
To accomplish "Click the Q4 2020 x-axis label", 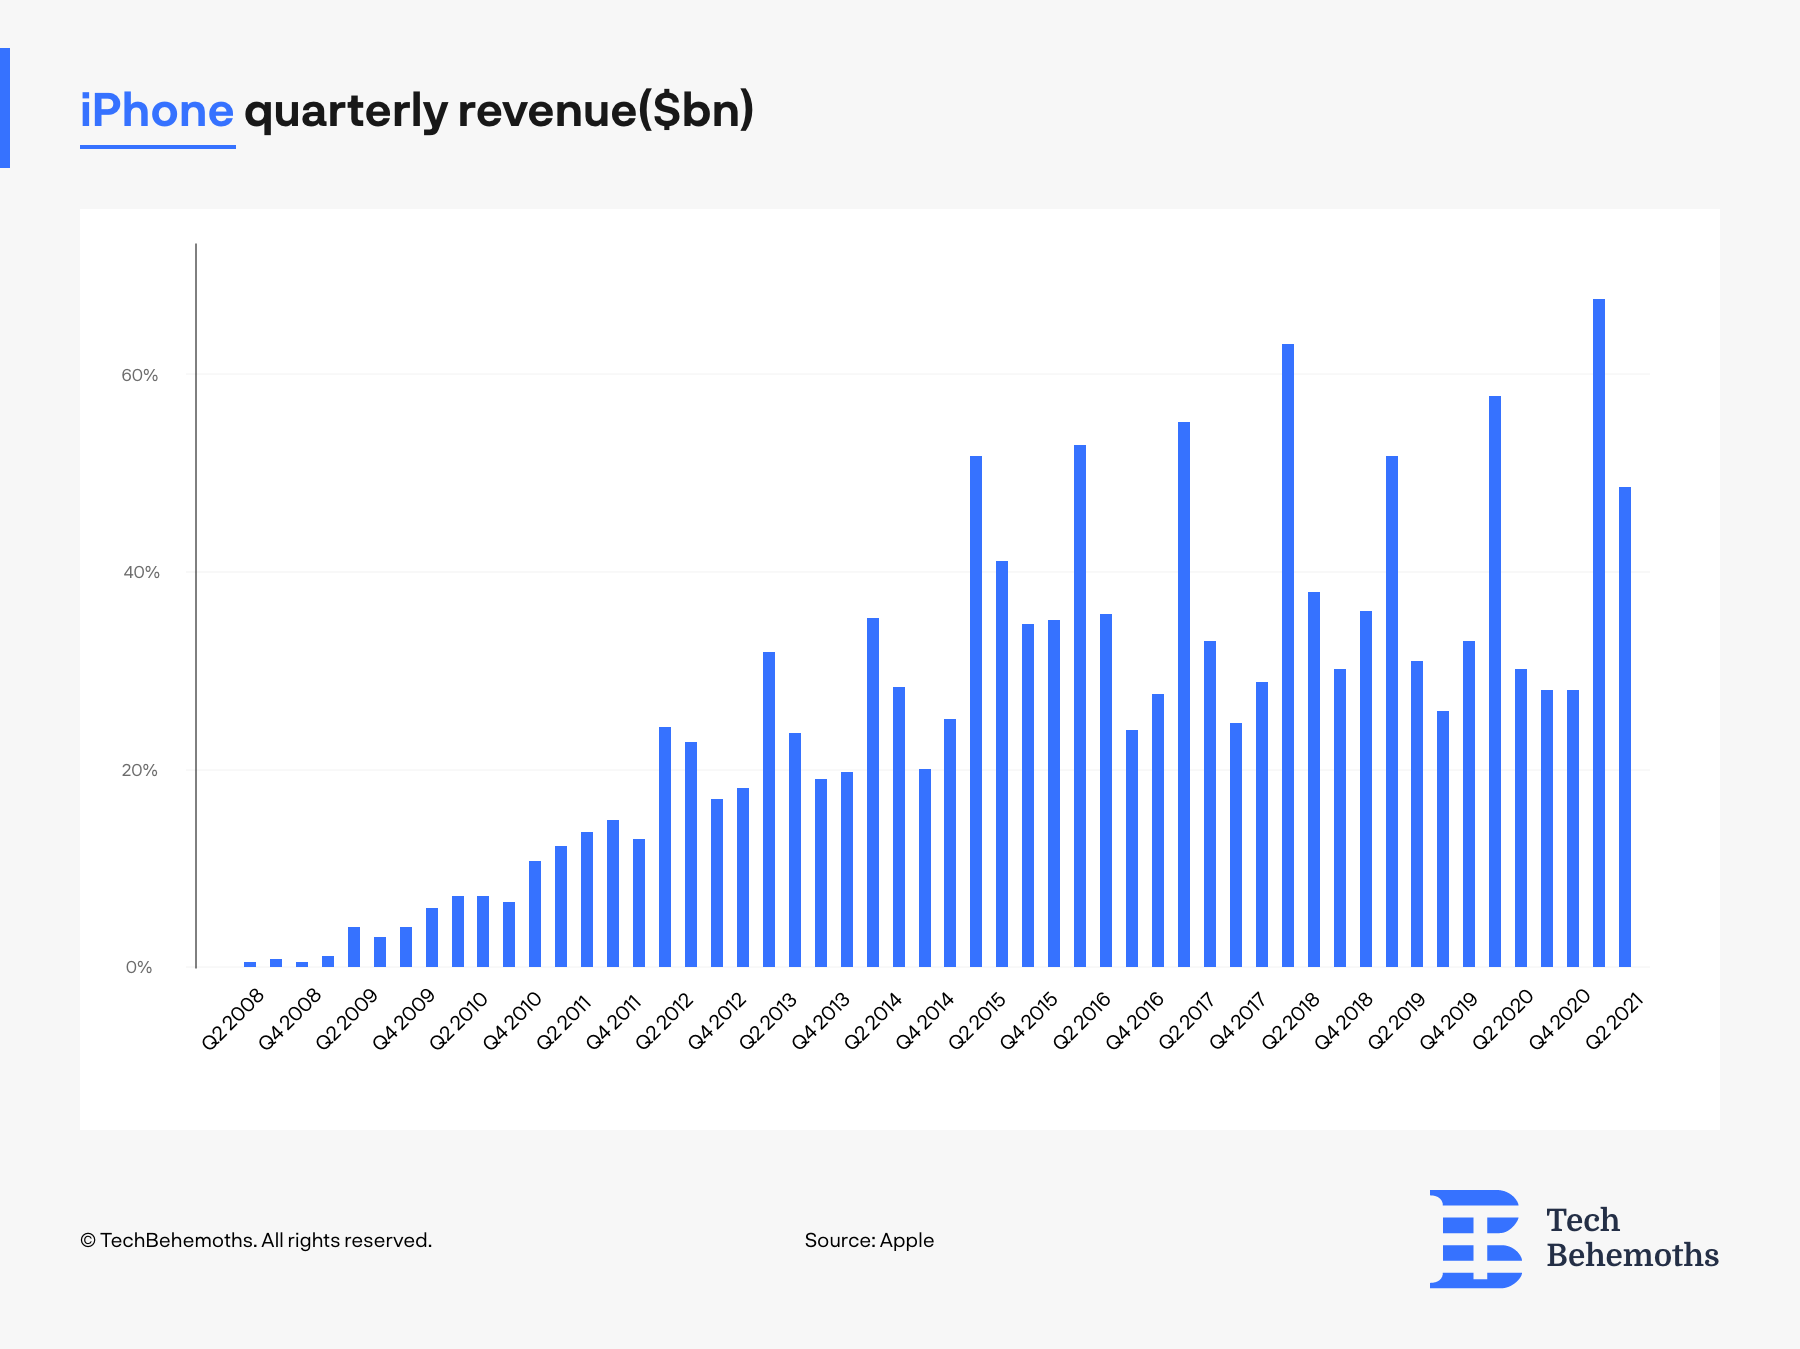I will (x=1559, y=1020).
